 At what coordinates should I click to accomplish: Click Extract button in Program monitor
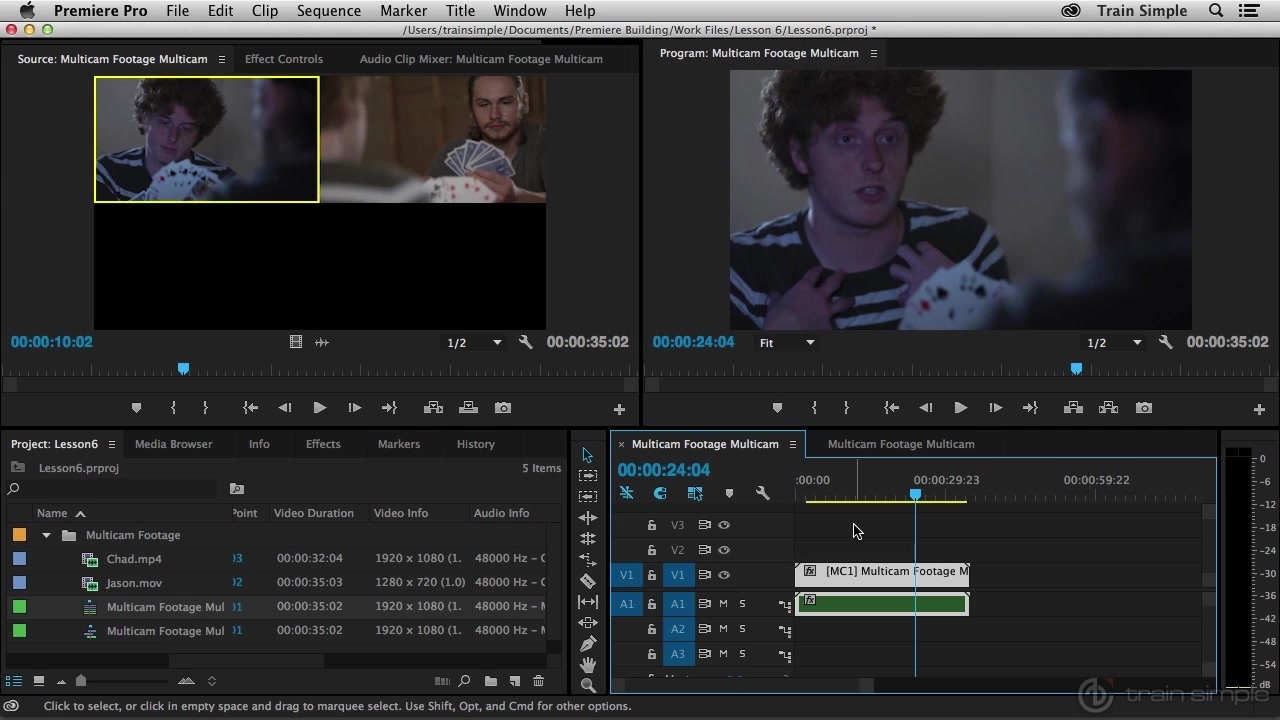[1108, 408]
